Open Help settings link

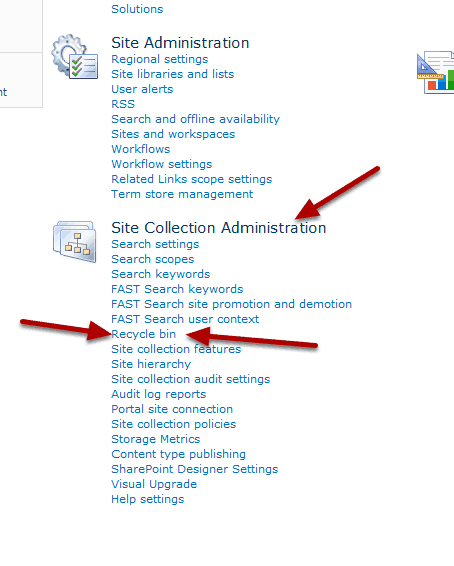pyautogui.click(x=148, y=500)
